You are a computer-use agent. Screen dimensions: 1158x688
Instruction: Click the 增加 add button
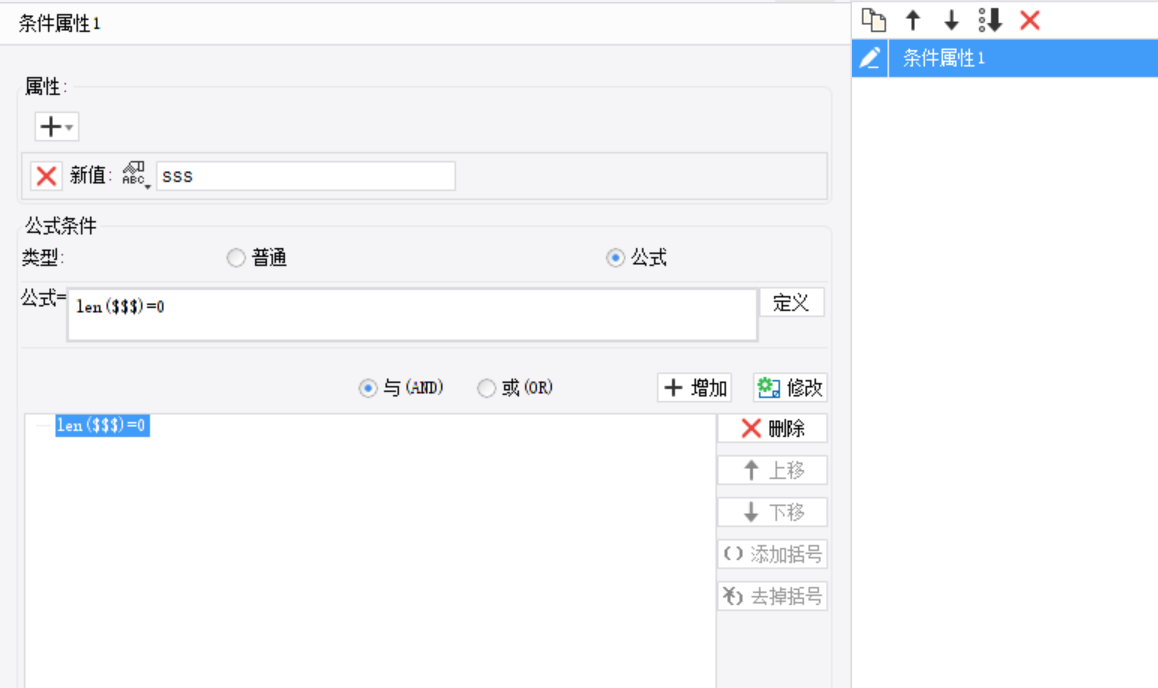[x=694, y=388]
